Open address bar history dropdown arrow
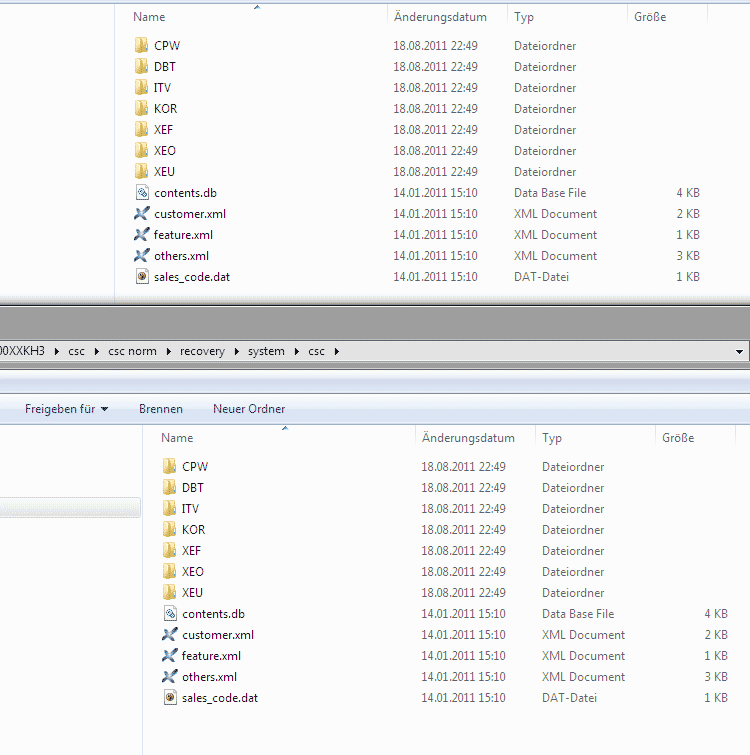Viewport: 750px width, 755px height. pos(739,351)
